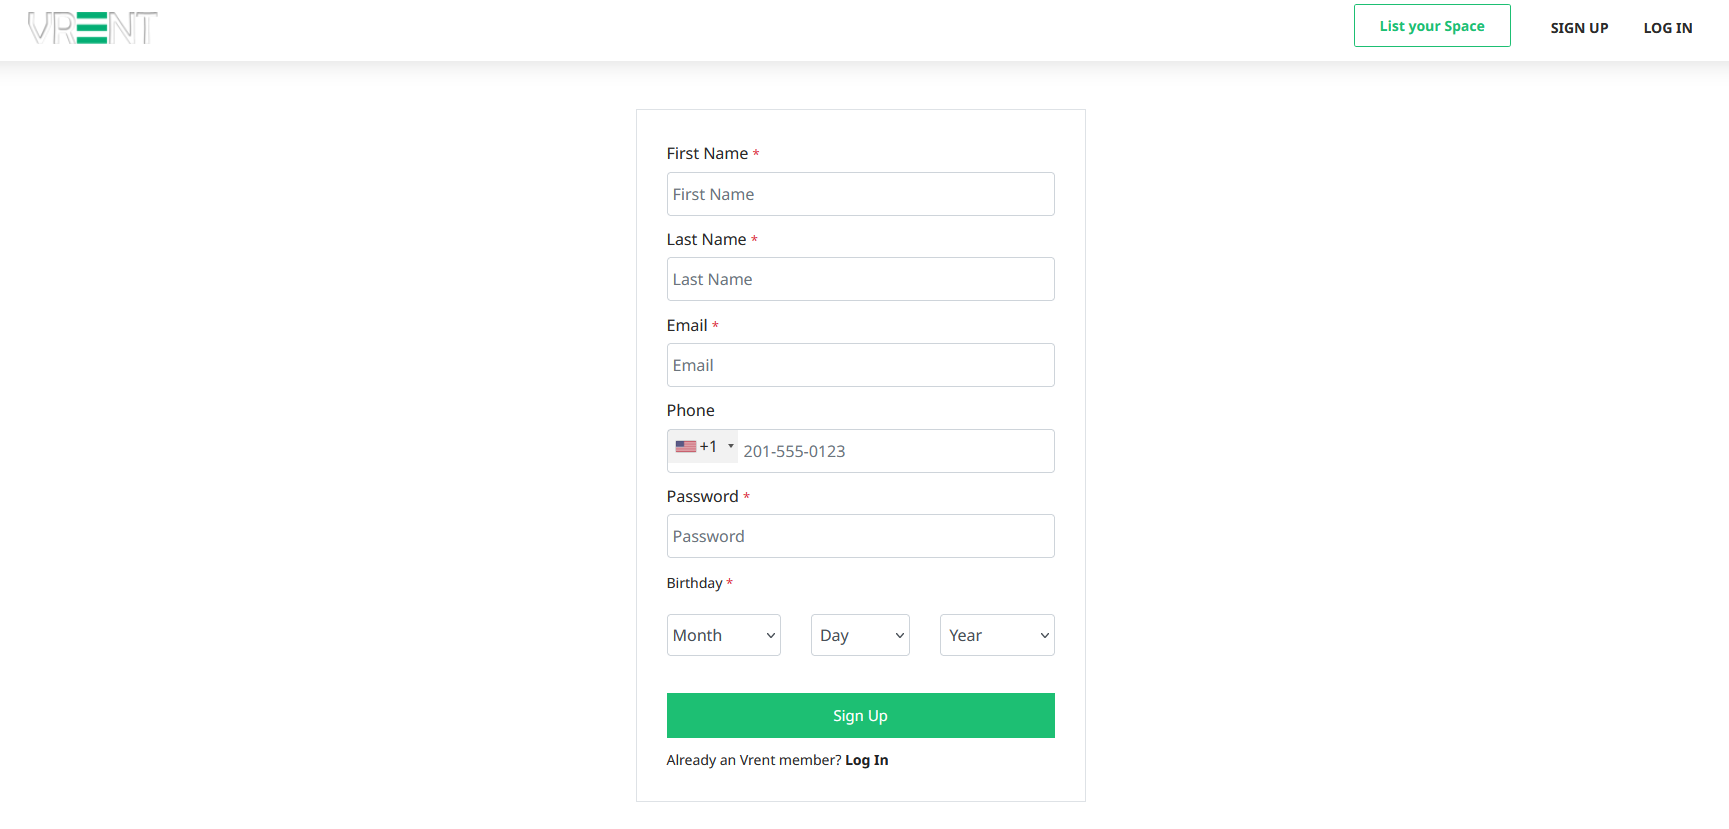Expand the Year birthday dropdown
Image resolution: width=1729 pixels, height=829 pixels.
tap(996, 635)
